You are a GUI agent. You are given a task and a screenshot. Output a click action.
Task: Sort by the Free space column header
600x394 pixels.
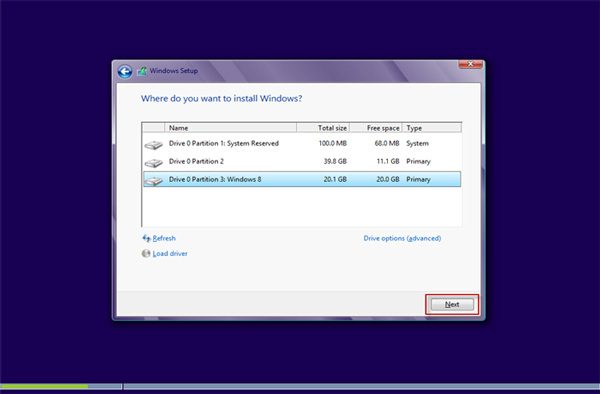pos(376,128)
